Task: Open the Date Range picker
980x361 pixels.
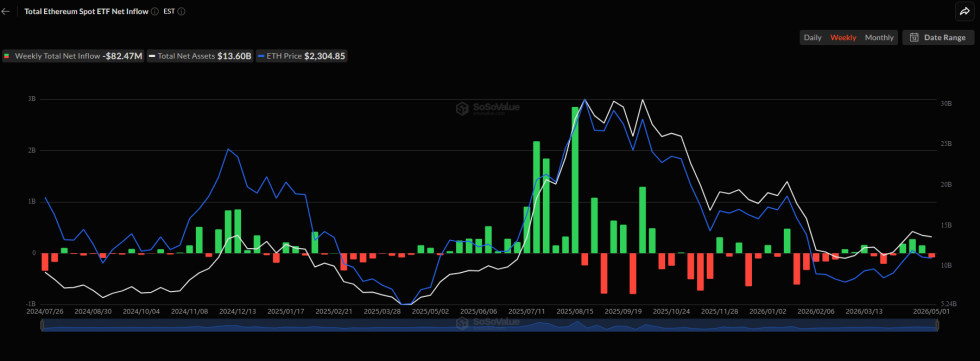Action: click(x=938, y=37)
